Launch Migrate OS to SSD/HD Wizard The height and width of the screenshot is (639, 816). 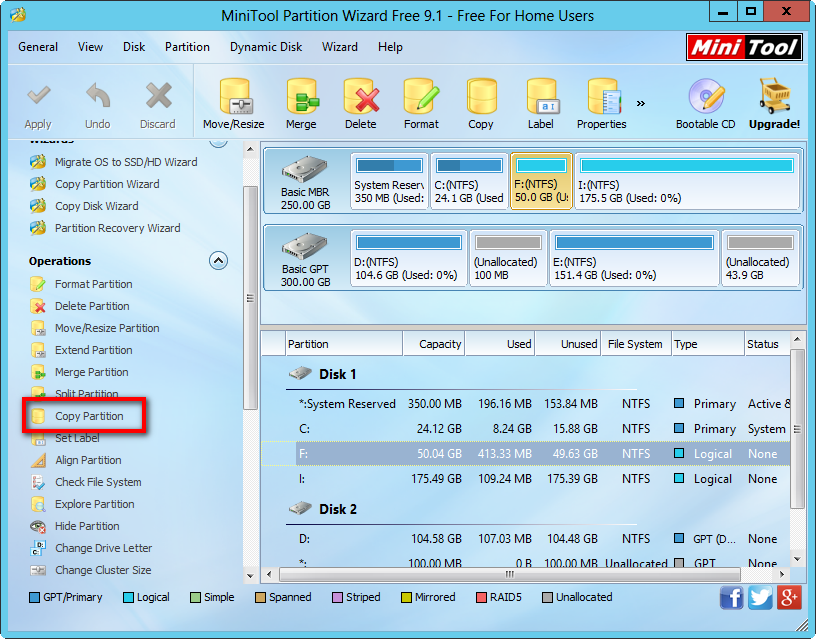tap(113, 162)
